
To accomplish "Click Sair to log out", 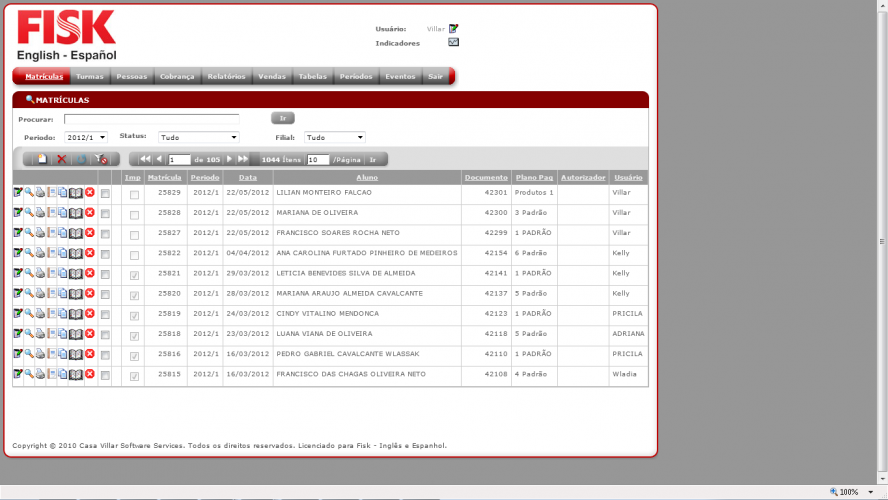I will (x=436, y=76).
